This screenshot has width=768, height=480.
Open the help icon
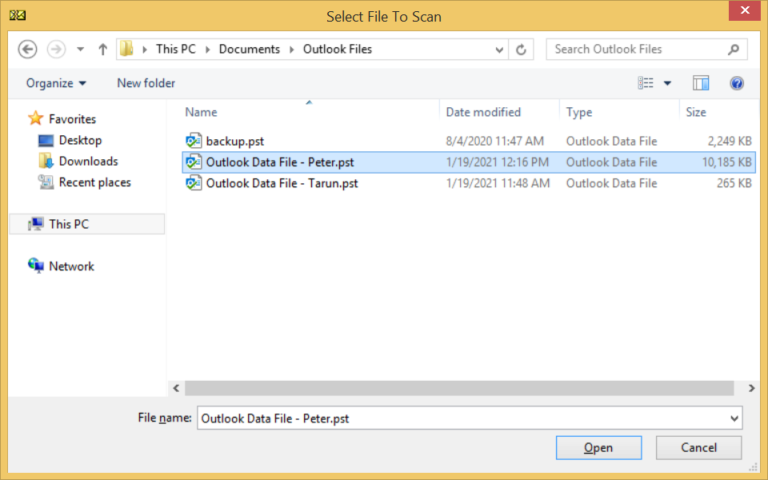coord(736,83)
